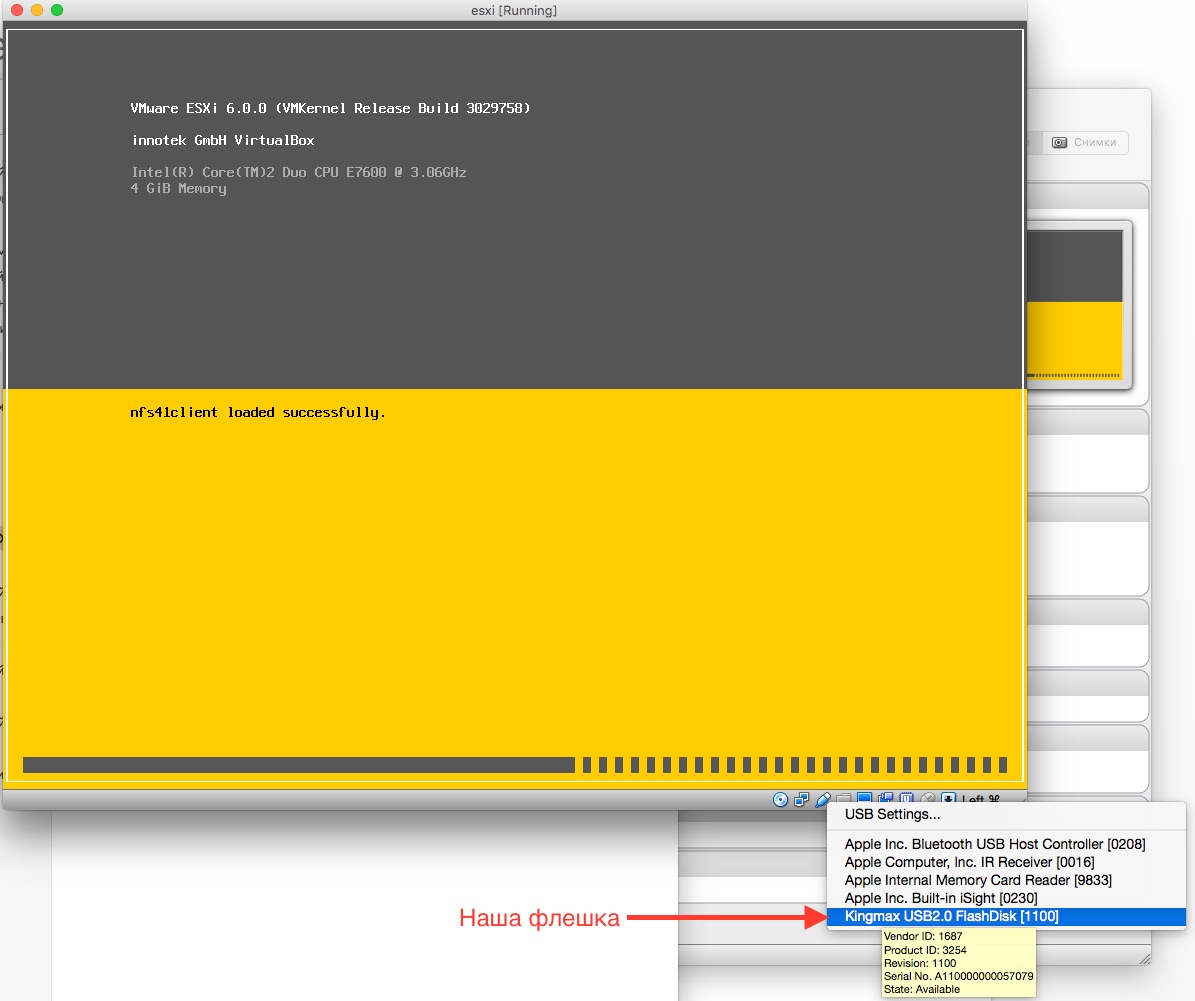Attach Apple Bluetooth USB Host Controller
Screen dimensions: 1195x1001
994,844
